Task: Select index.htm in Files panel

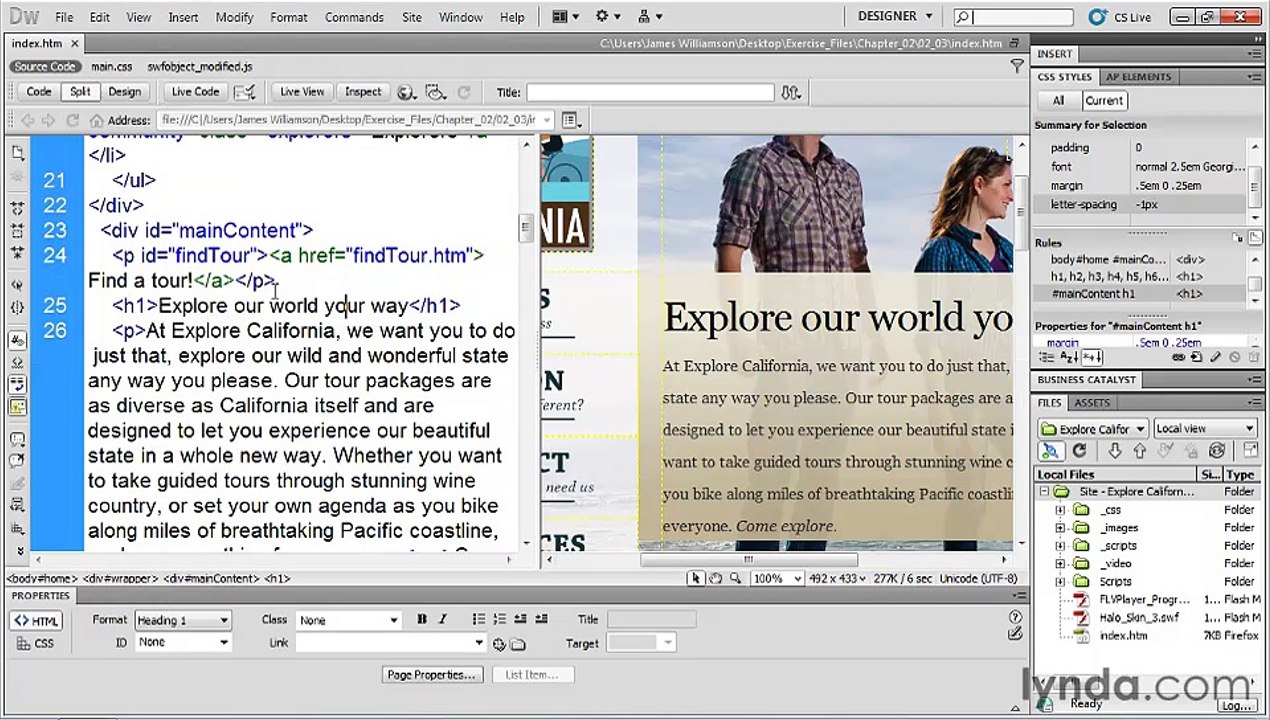Action: pyautogui.click(x=1123, y=635)
